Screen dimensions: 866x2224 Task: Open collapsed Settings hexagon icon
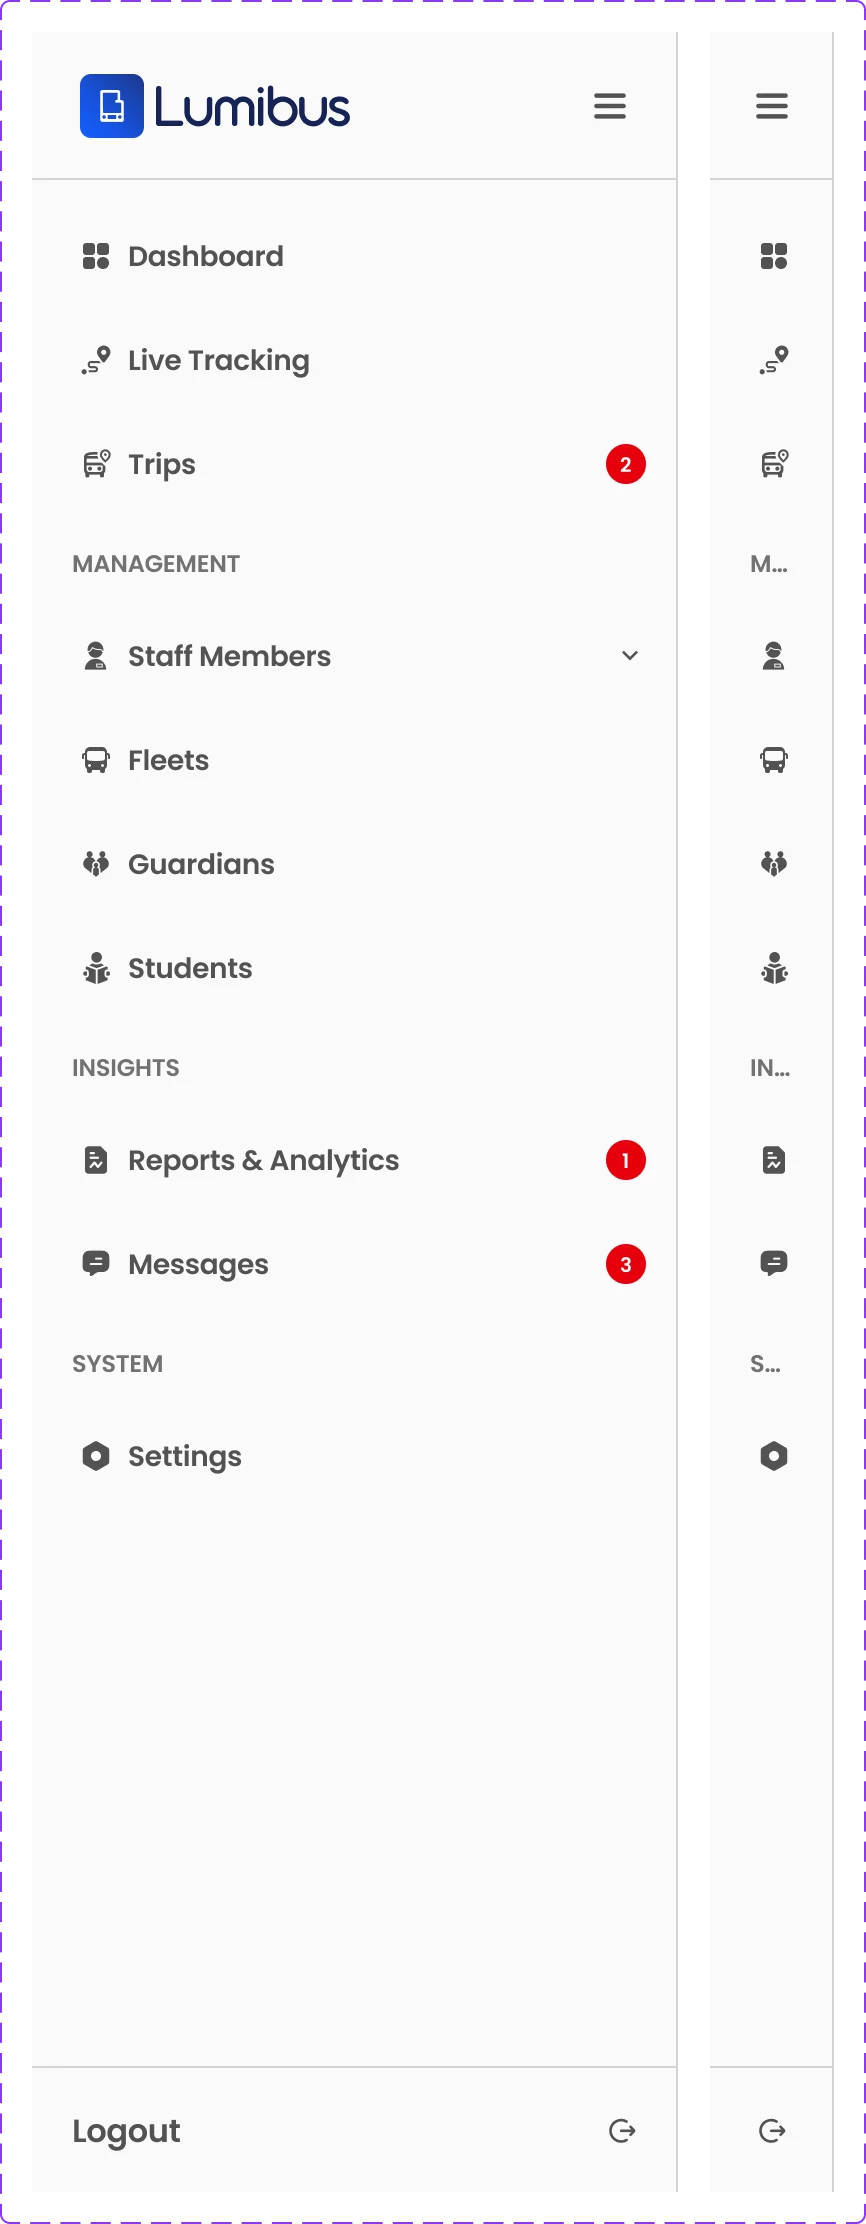[x=774, y=1456]
